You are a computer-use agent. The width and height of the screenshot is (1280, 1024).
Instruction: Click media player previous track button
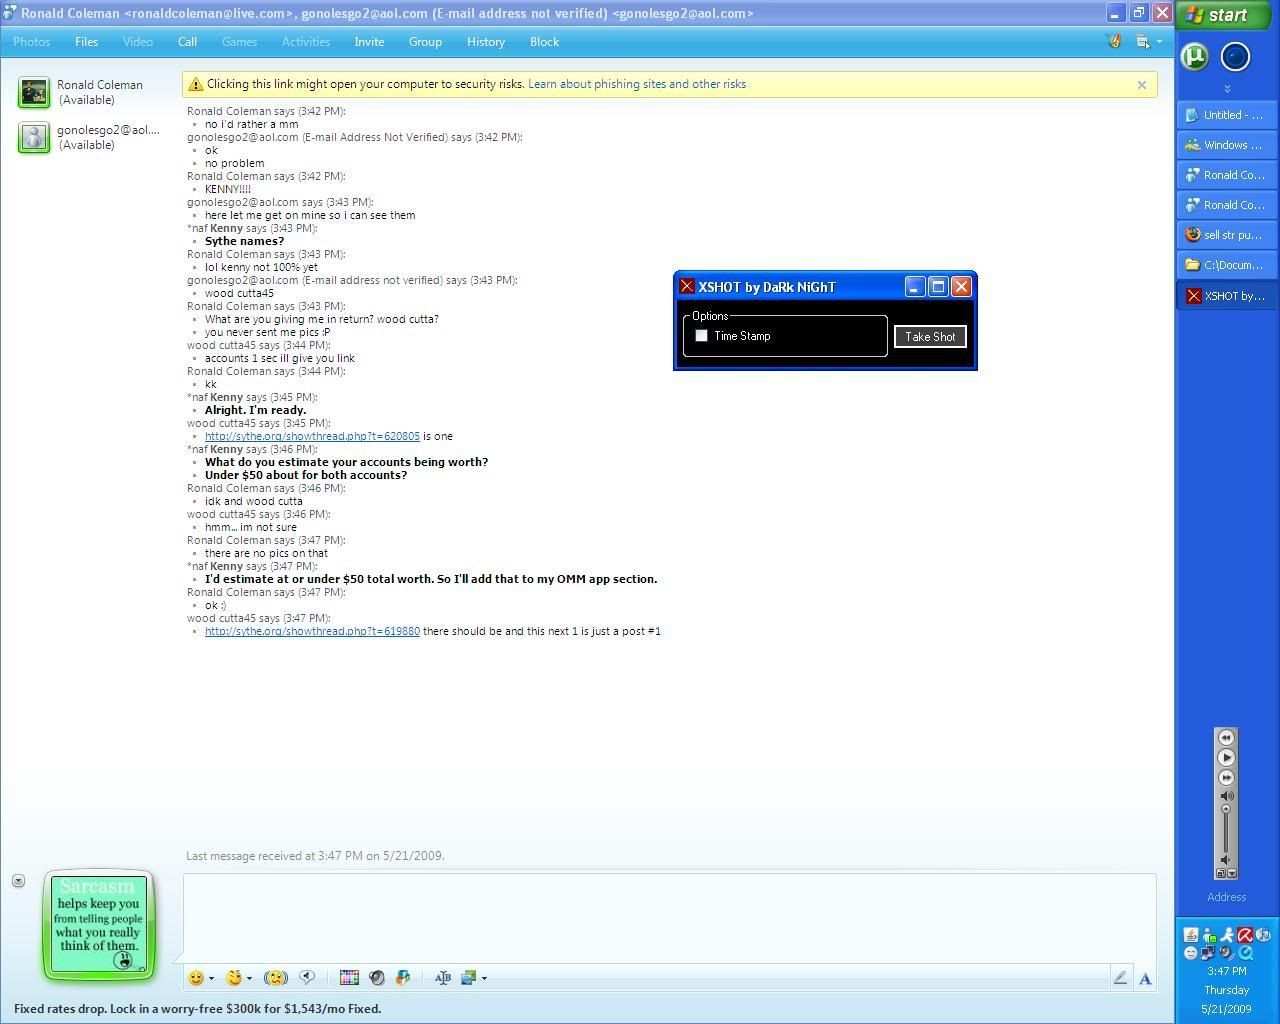(x=1226, y=737)
